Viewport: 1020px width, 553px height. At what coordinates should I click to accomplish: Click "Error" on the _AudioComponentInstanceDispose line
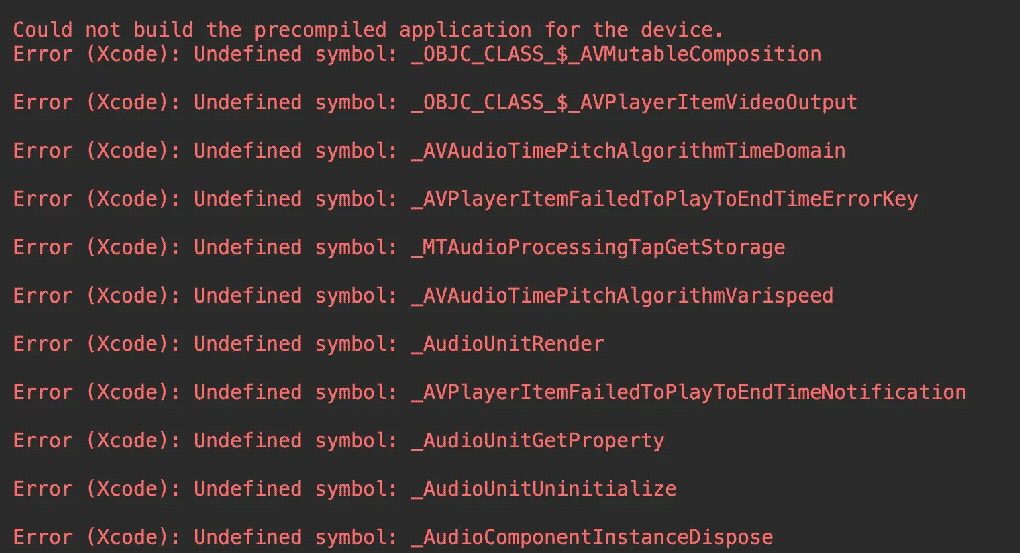click(x=43, y=538)
